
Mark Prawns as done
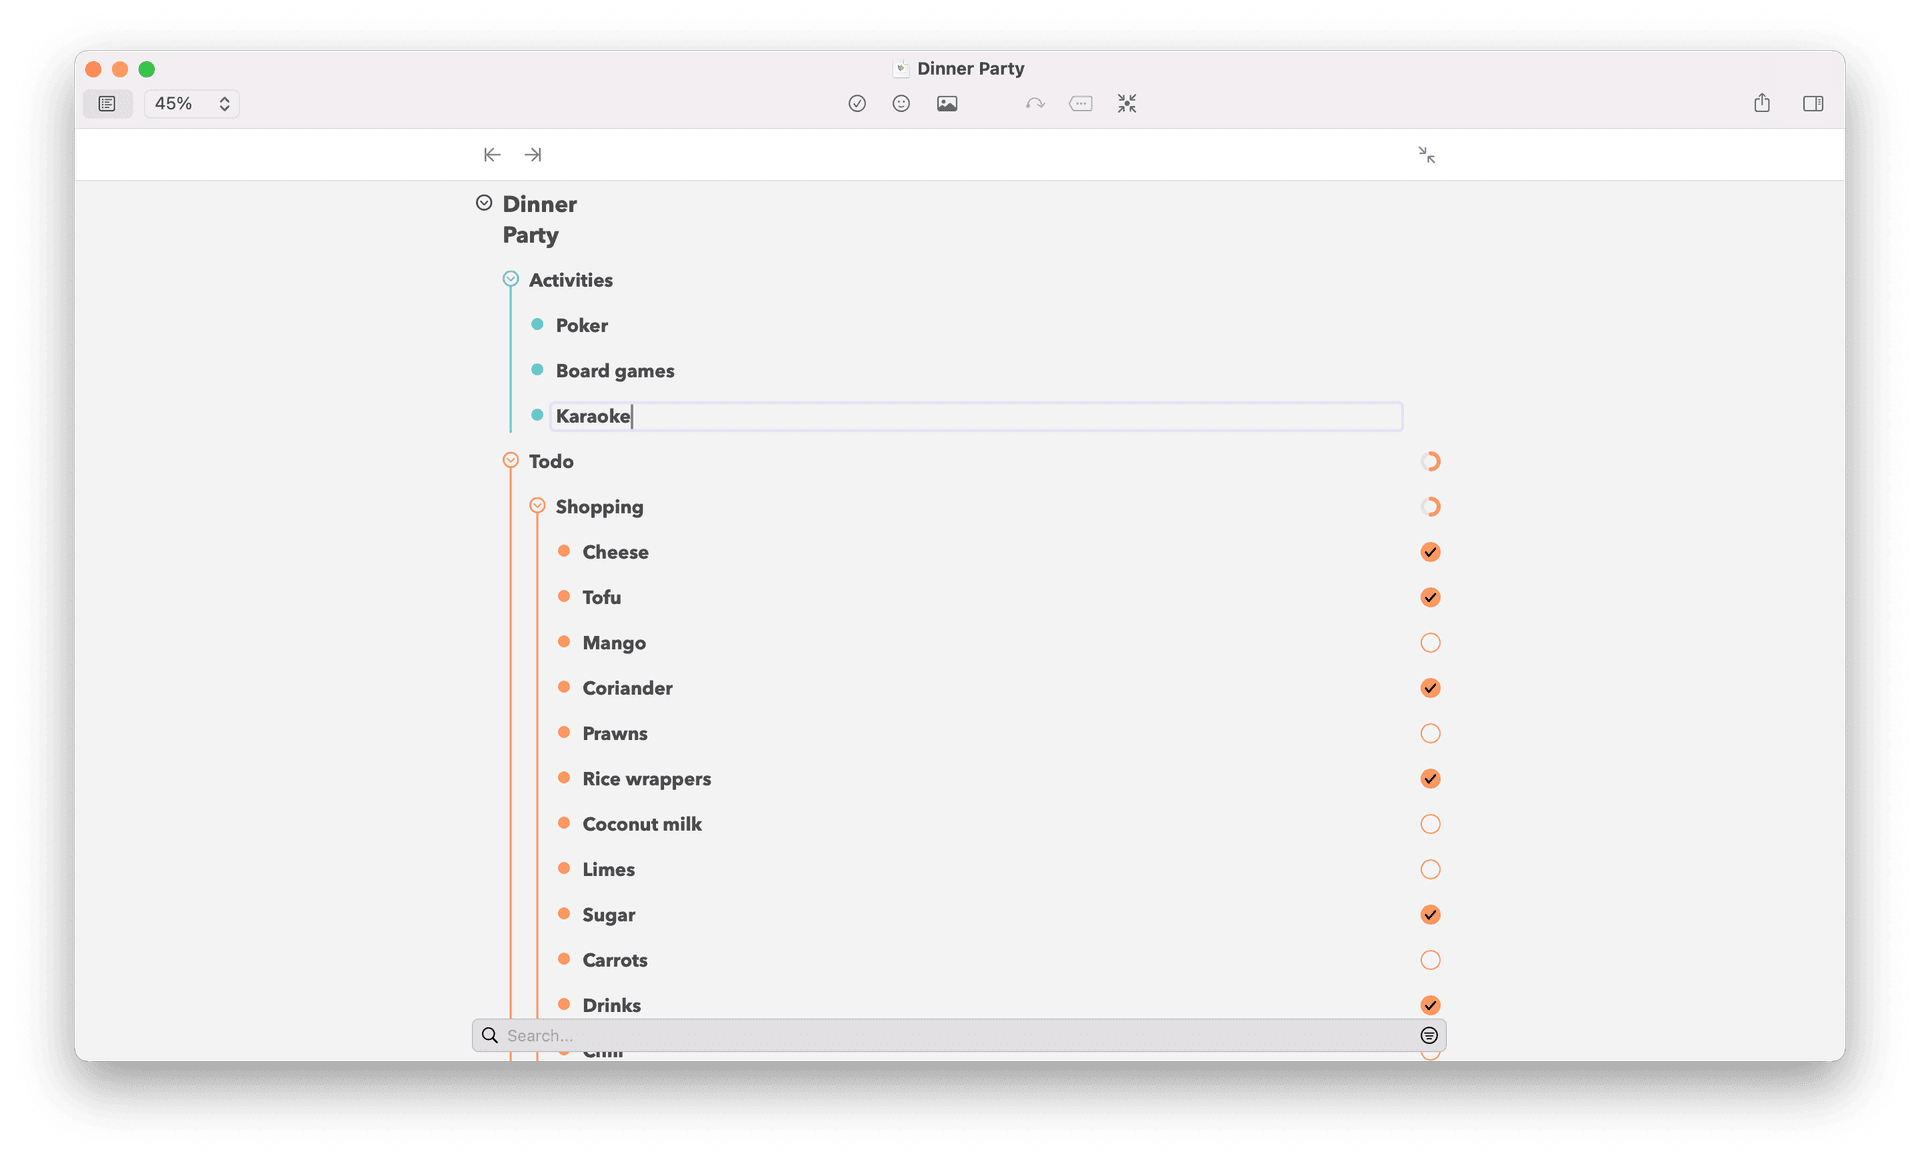pos(1431,733)
